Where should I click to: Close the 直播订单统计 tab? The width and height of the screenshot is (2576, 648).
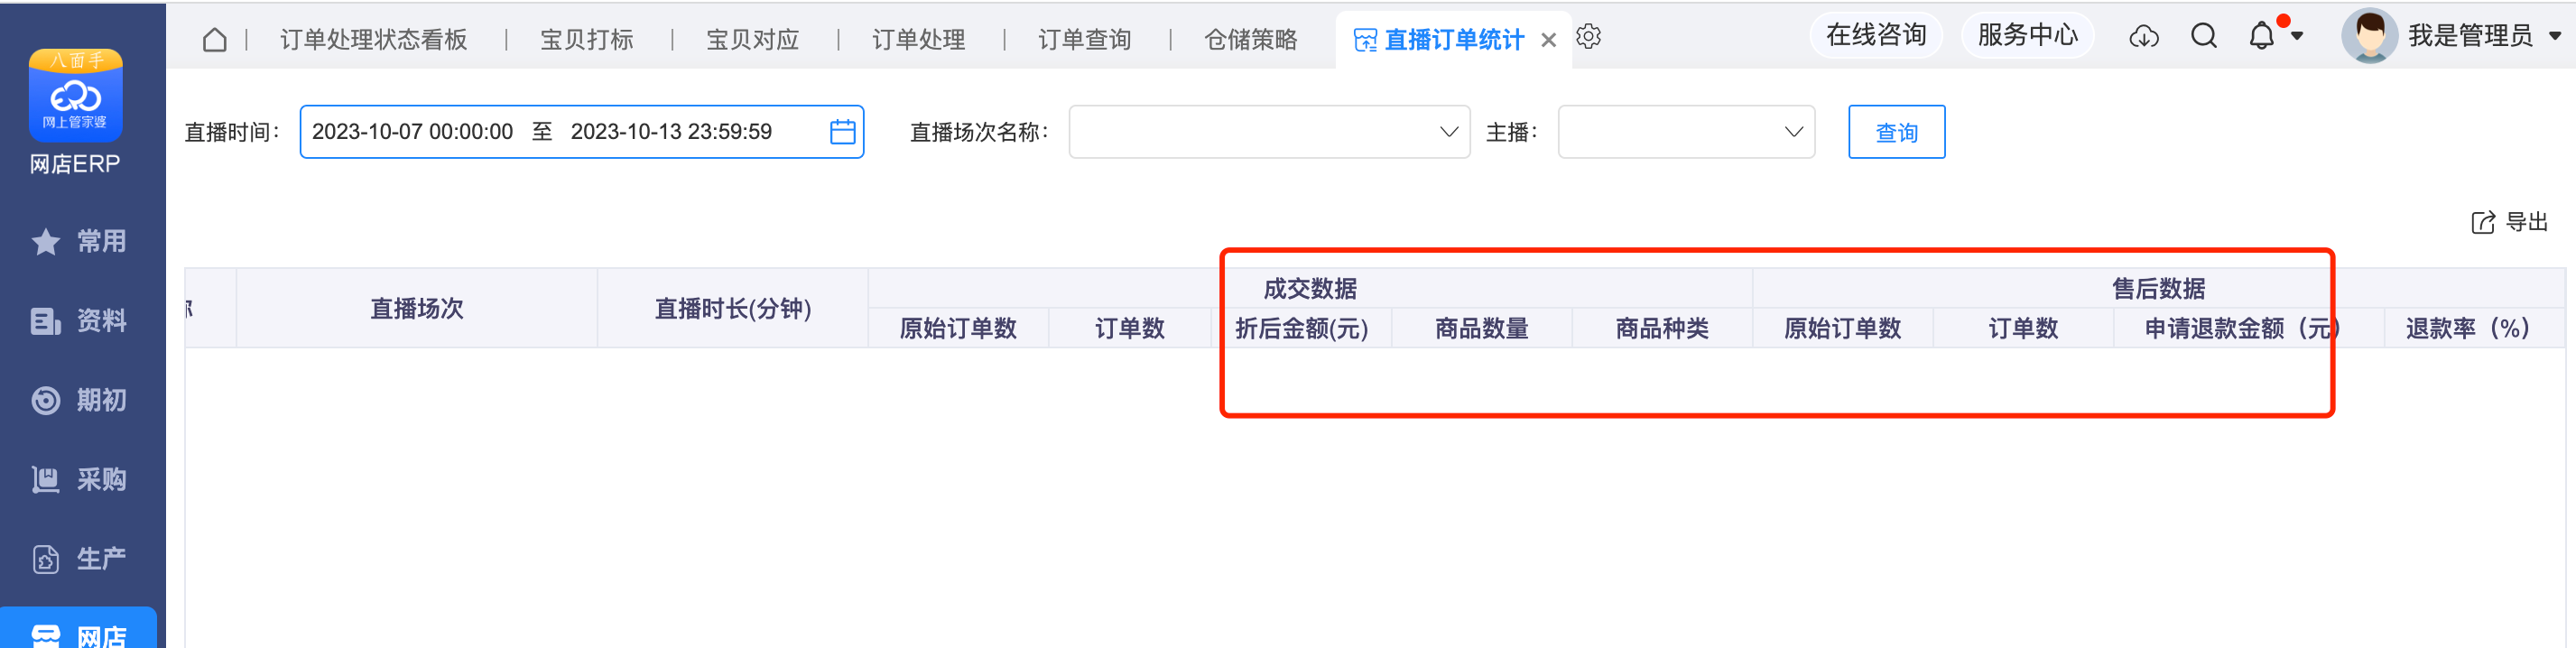(x=1548, y=40)
